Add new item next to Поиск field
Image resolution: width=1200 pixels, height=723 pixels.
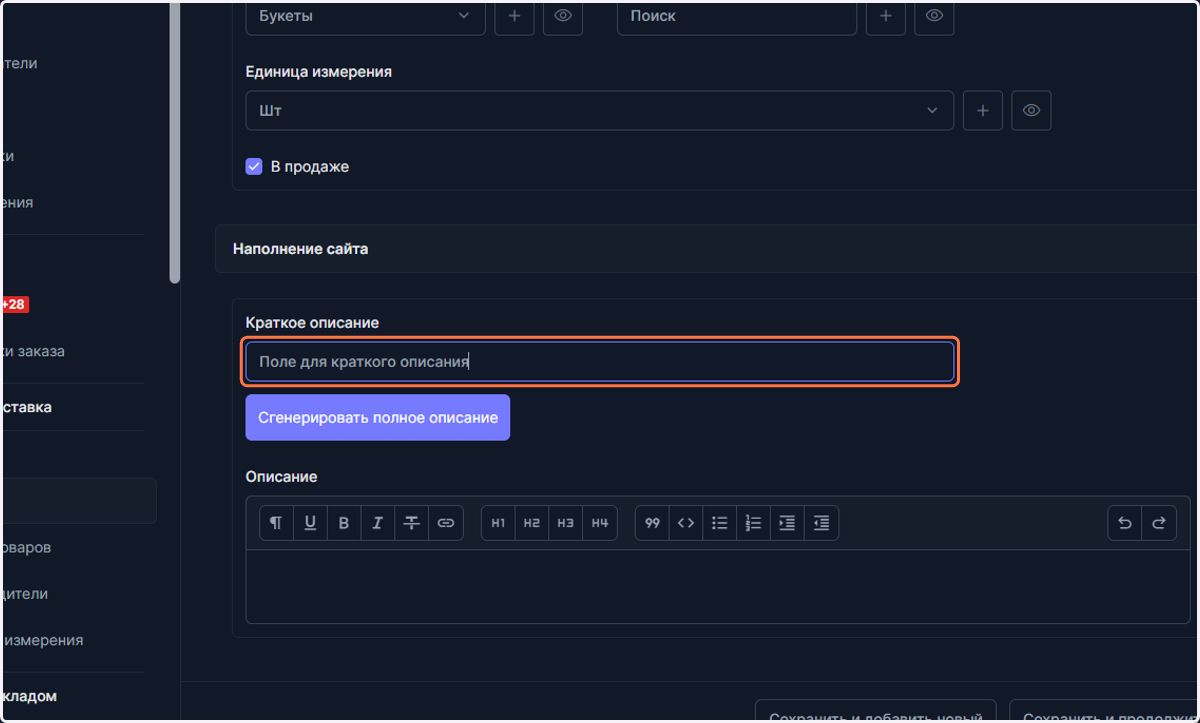(x=885, y=16)
